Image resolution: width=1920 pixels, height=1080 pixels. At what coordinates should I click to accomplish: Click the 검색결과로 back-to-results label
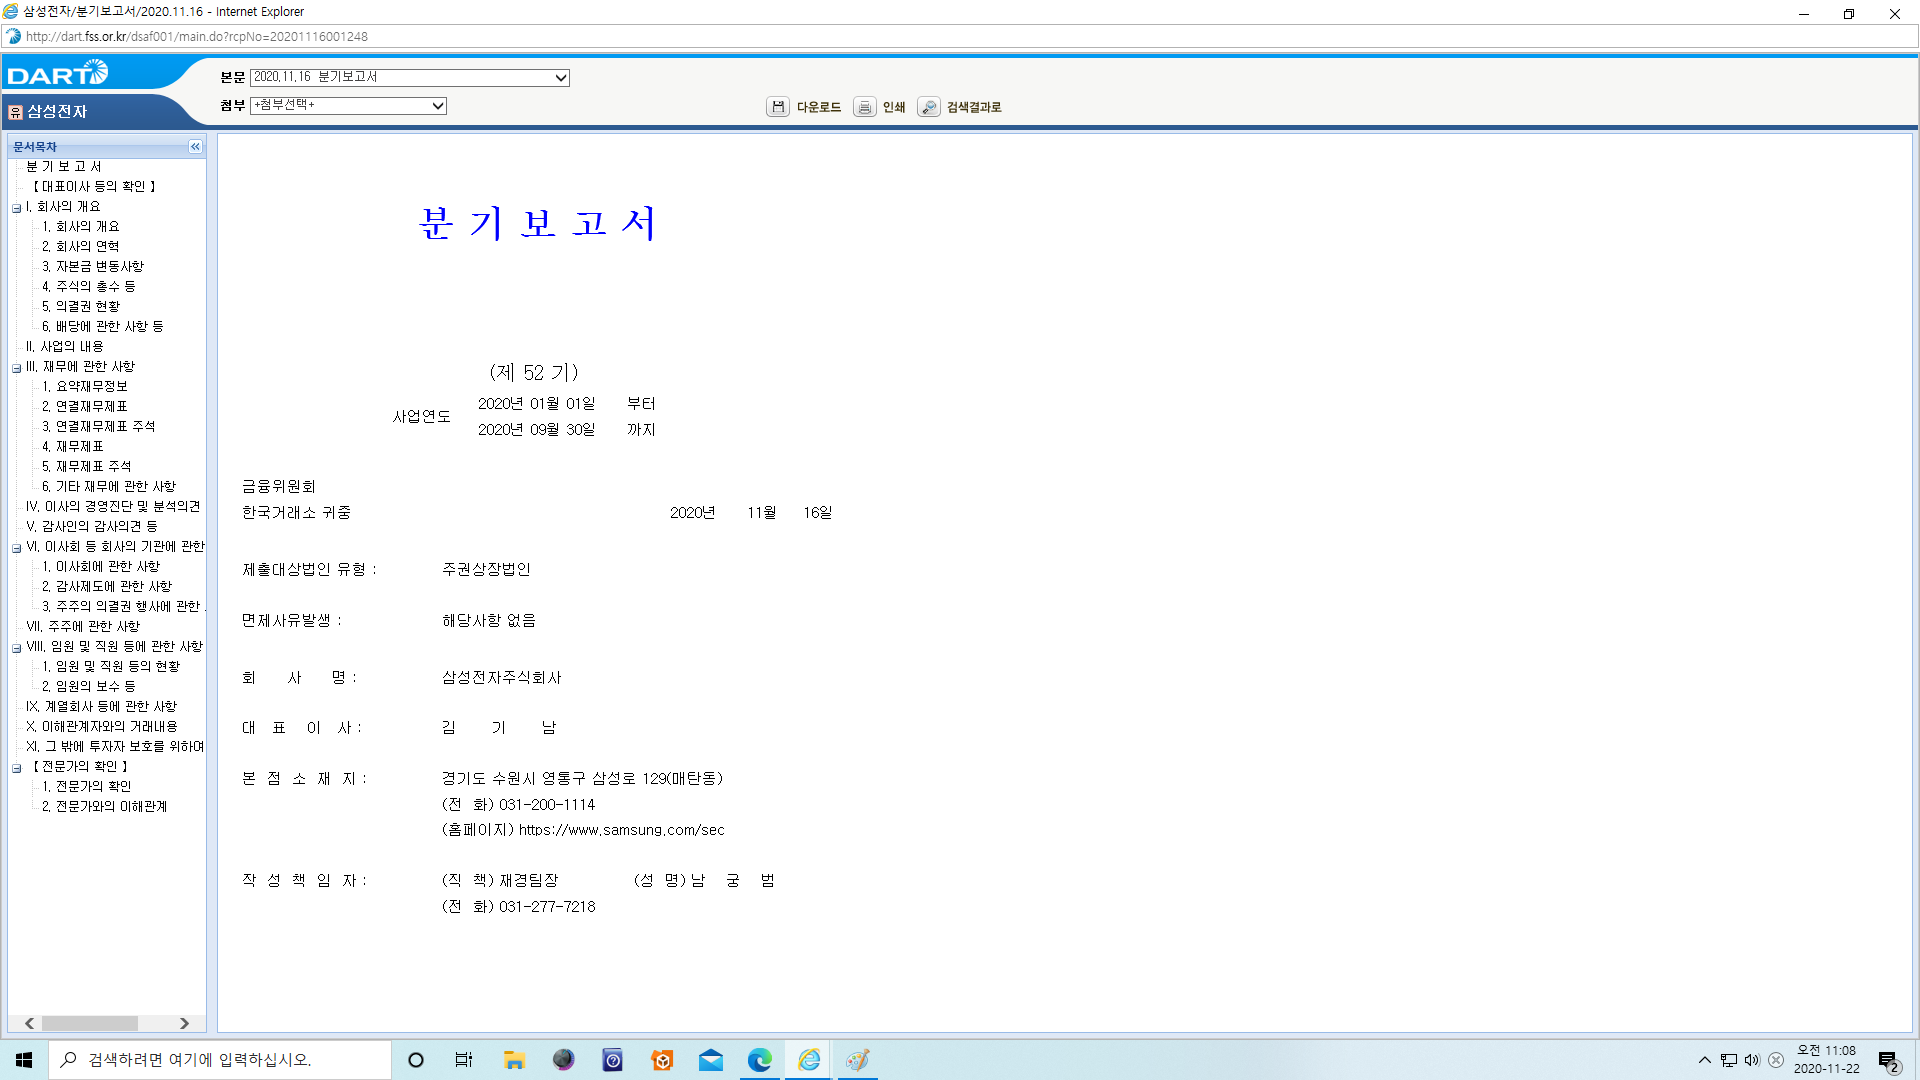tap(974, 107)
